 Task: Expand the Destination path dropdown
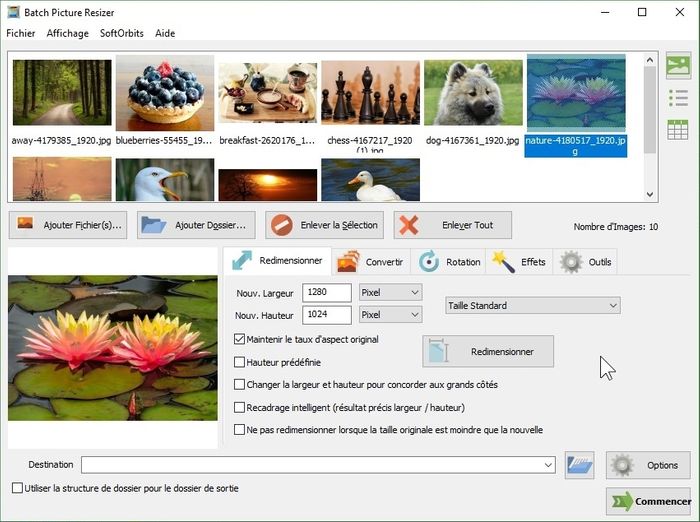pos(548,465)
